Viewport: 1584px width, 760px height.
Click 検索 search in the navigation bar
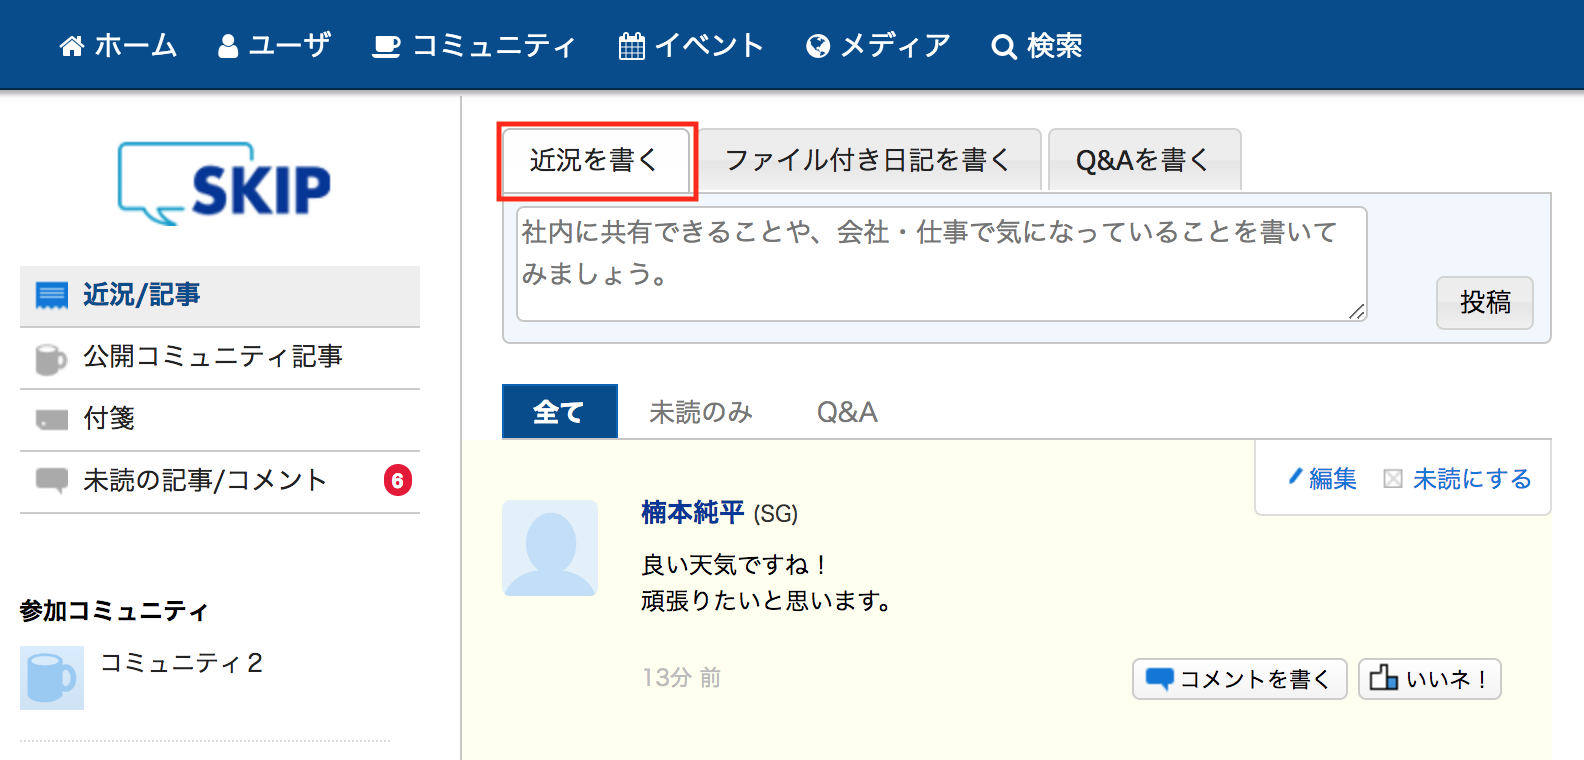[x=1037, y=46]
